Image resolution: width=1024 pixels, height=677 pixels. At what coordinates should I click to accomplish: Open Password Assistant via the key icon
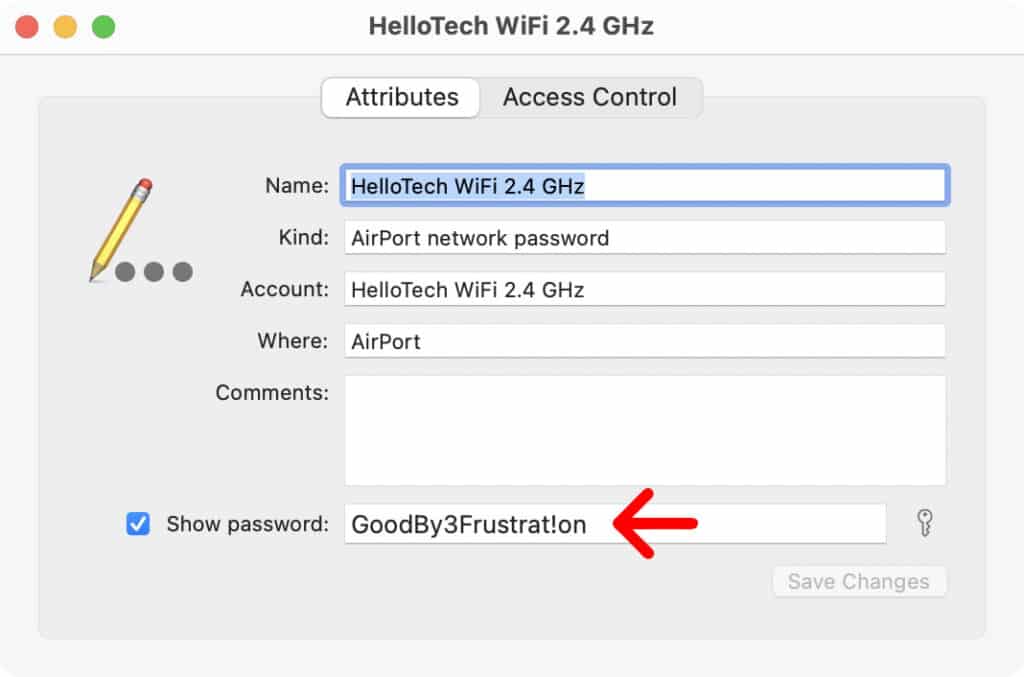click(923, 523)
